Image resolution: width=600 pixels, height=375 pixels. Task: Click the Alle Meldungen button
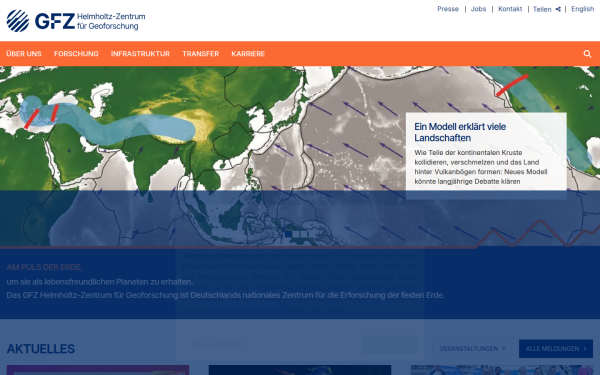556,349
